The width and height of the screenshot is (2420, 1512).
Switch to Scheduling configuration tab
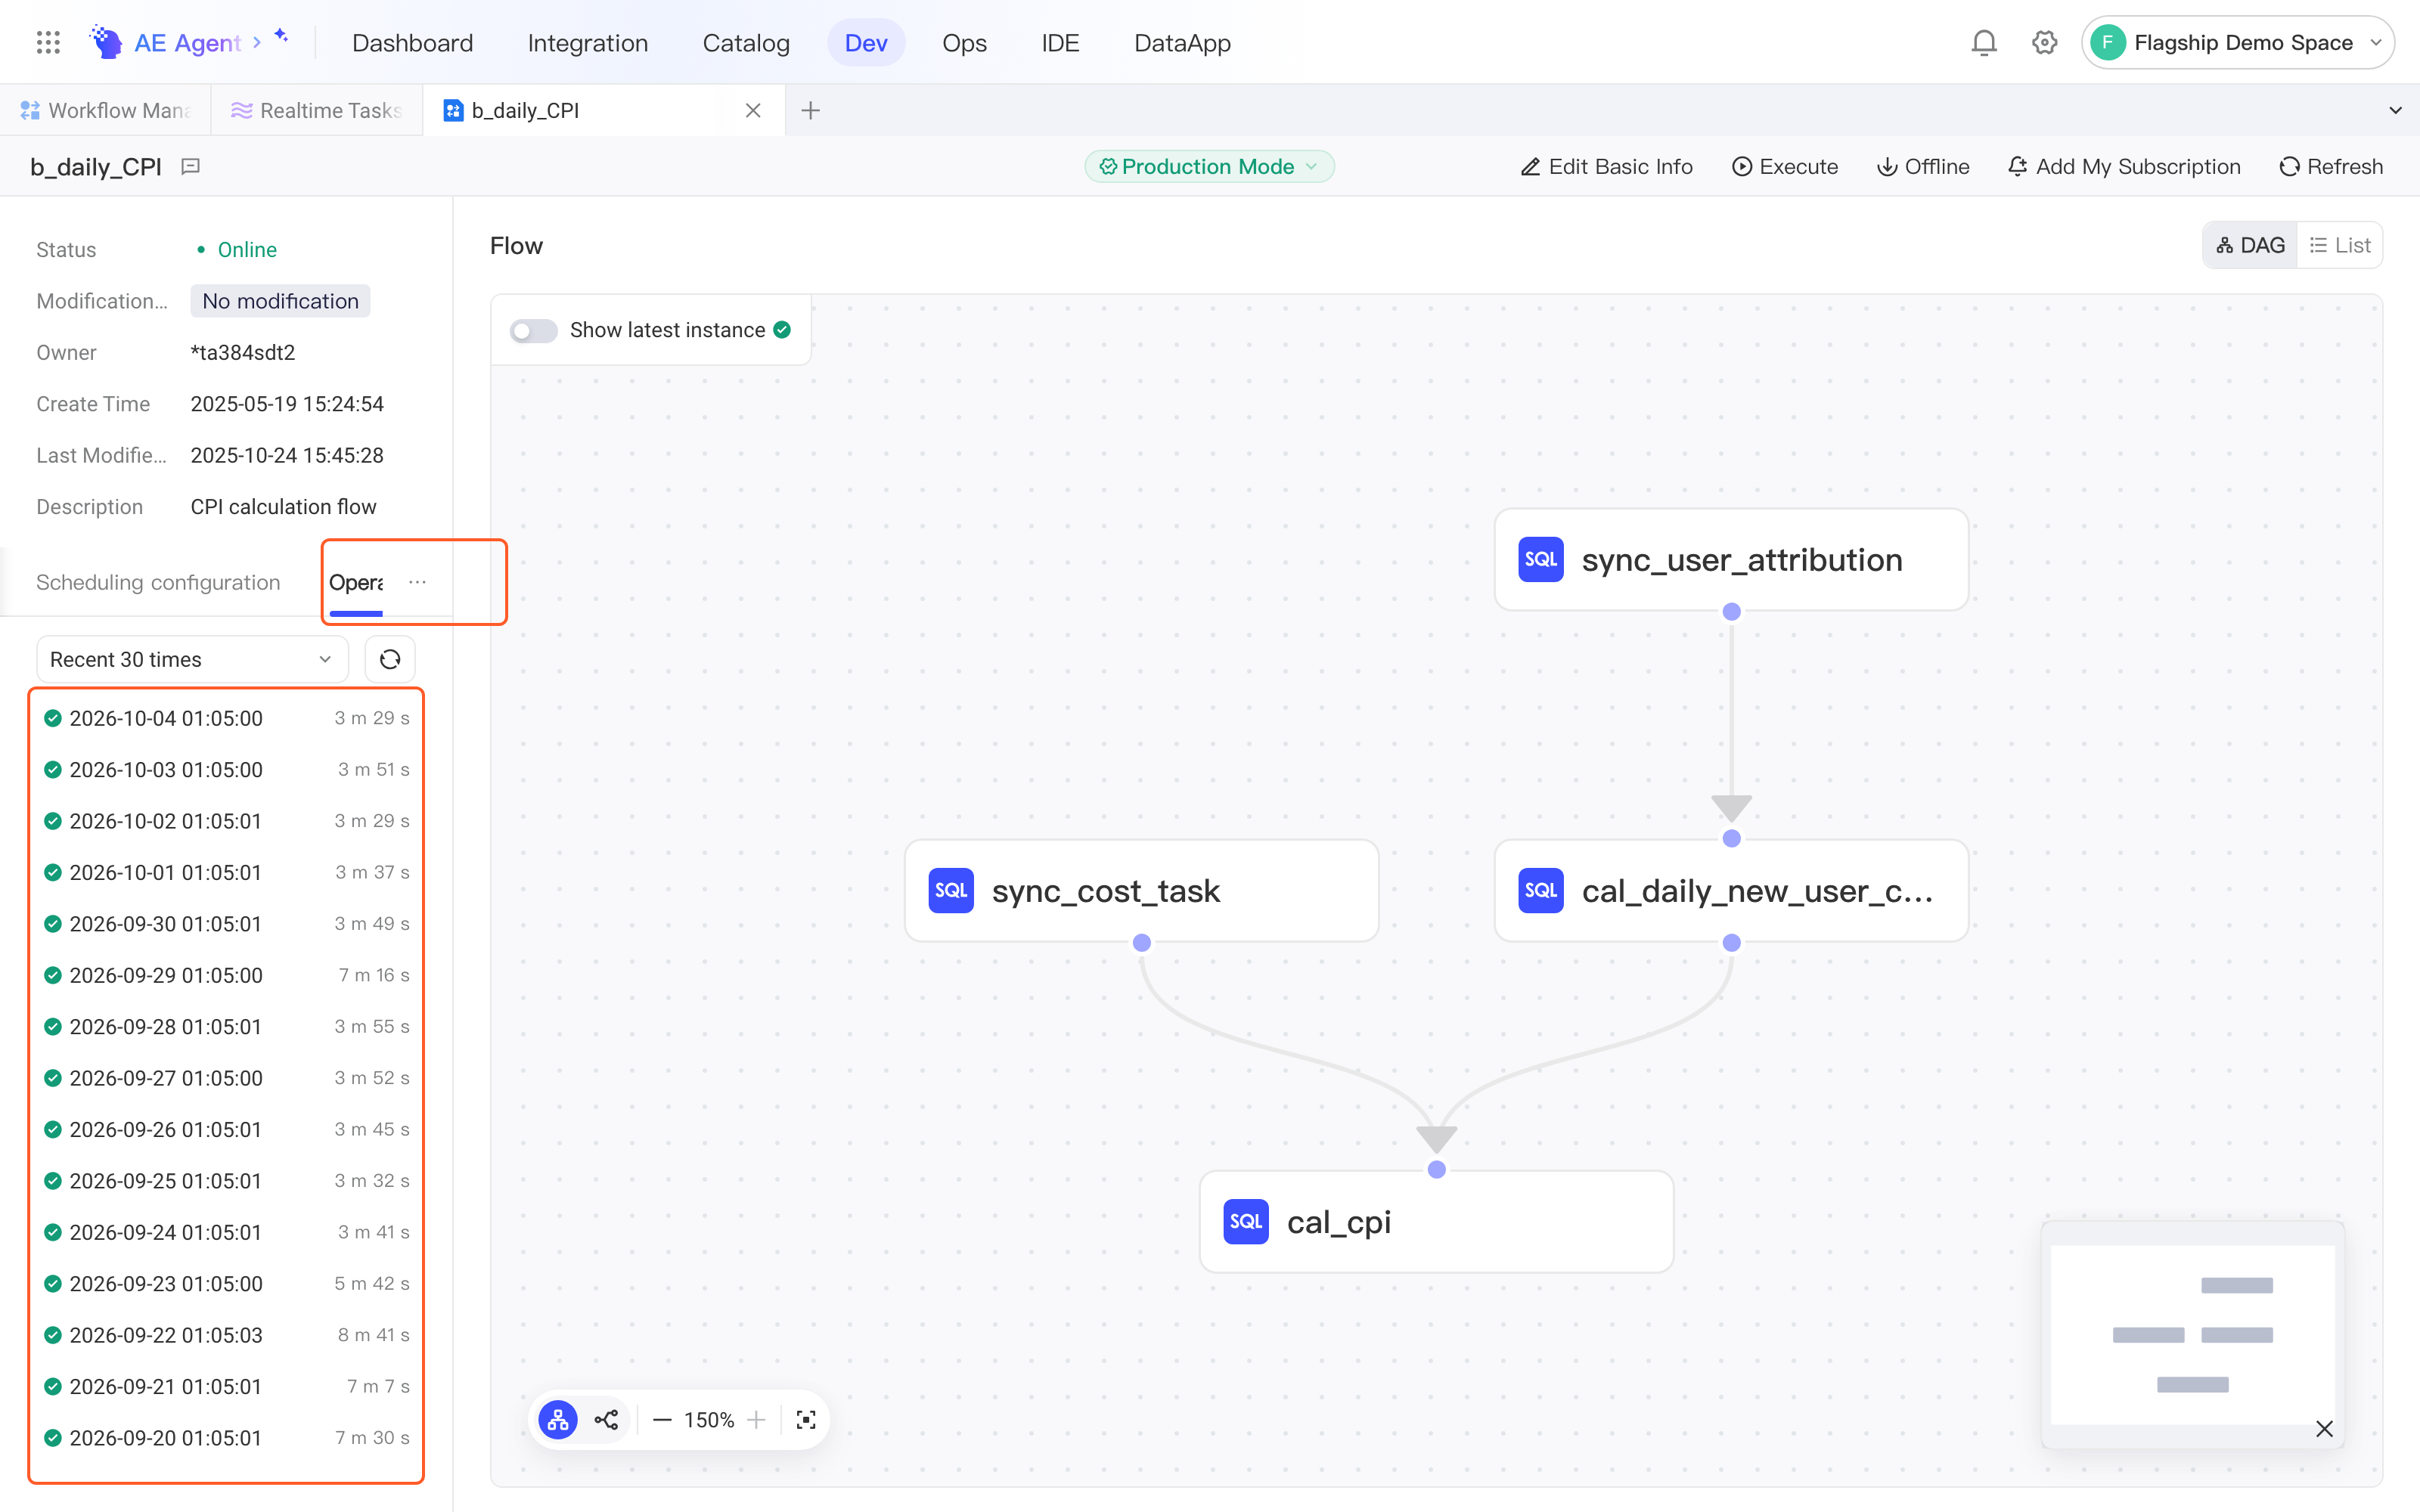pyautogui.click(x=158, y=582)
